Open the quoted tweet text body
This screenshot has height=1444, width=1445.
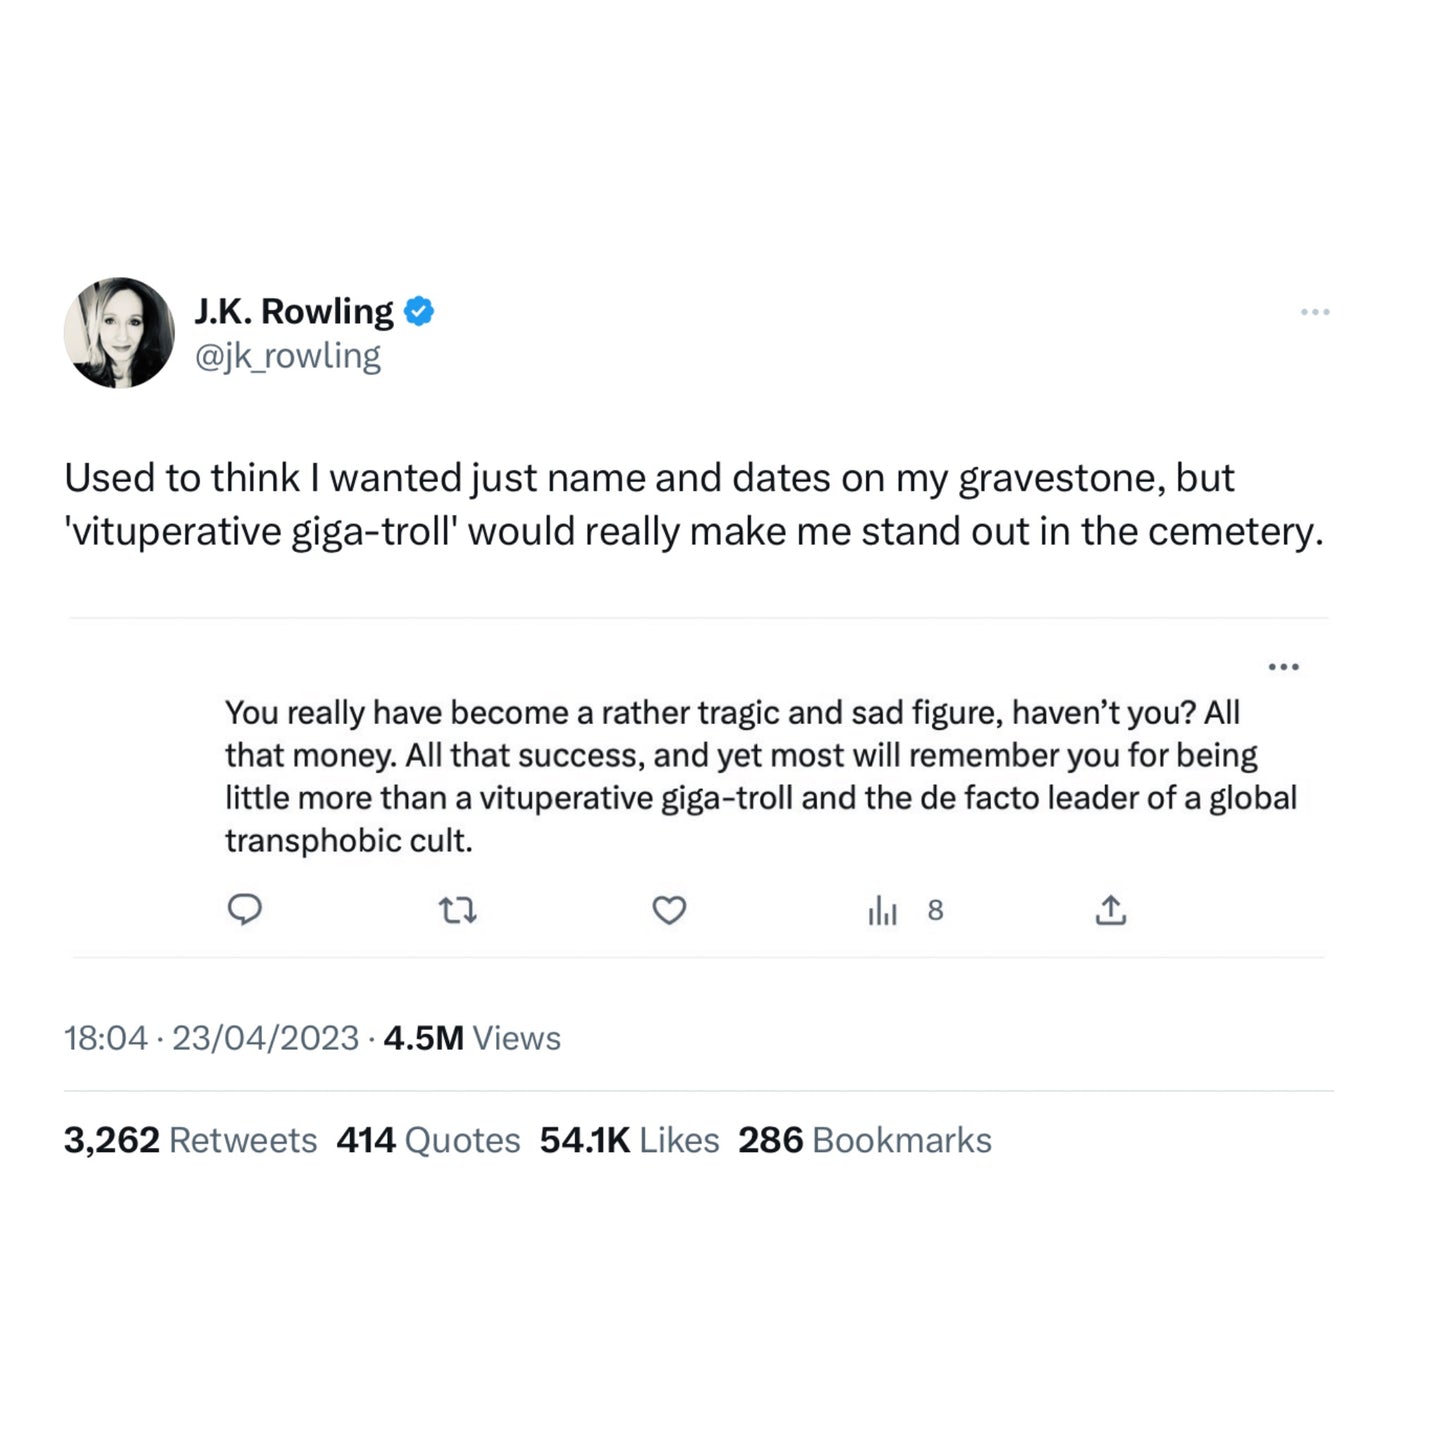tap(760, 776)
